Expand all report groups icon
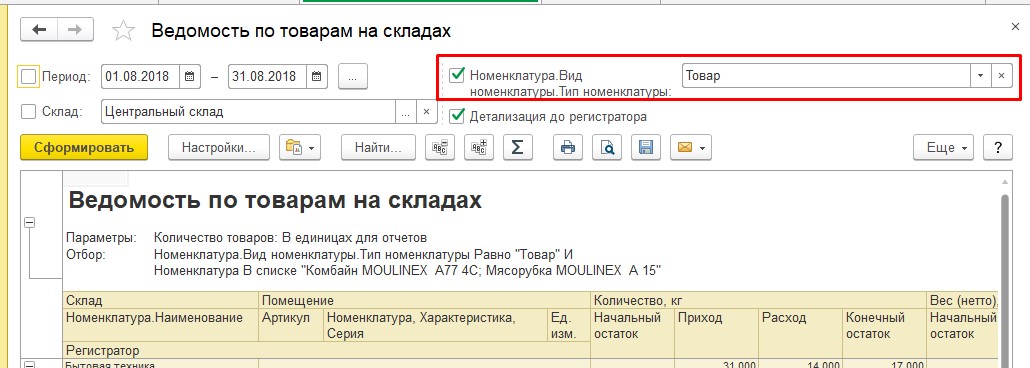Image resolution: width=1030 pixels, height=368 pixels. click(x=479, y=147)
